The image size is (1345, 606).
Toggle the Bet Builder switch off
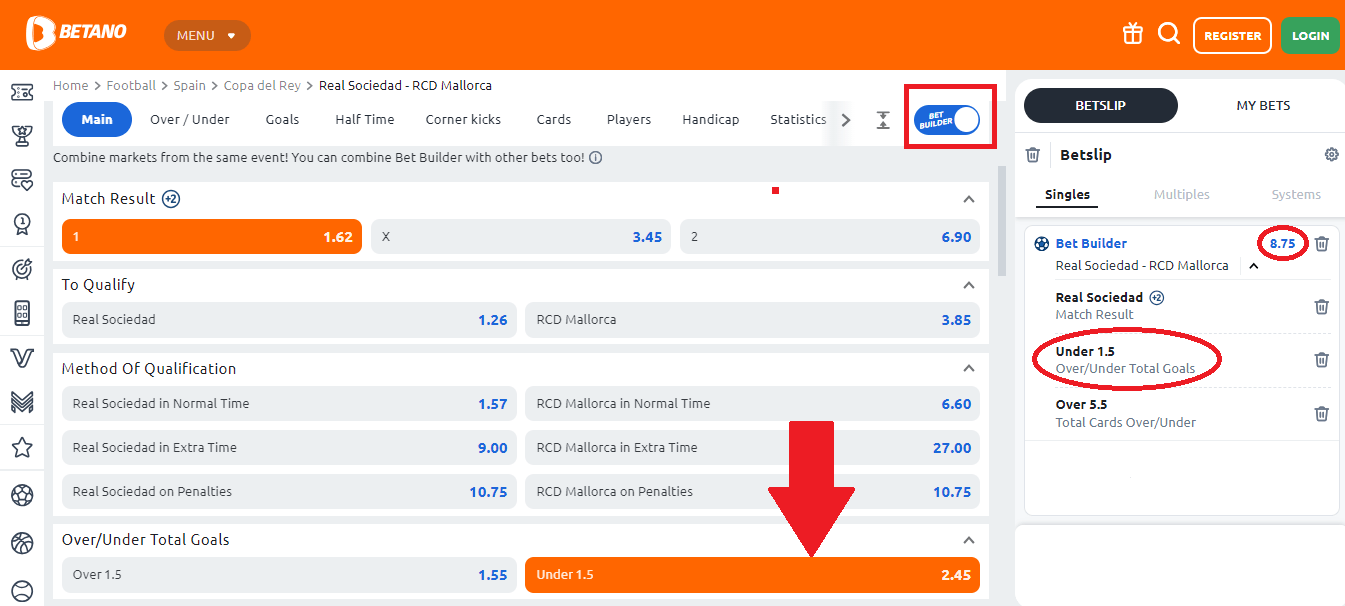948,120
